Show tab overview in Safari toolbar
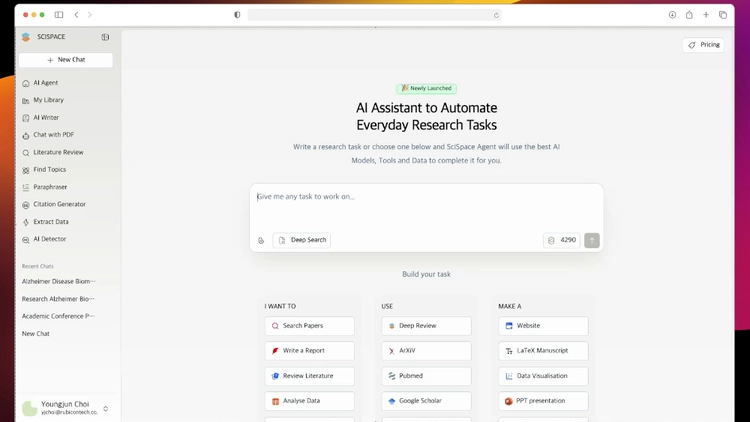The image size is (750, 422). tap(723, 15)
